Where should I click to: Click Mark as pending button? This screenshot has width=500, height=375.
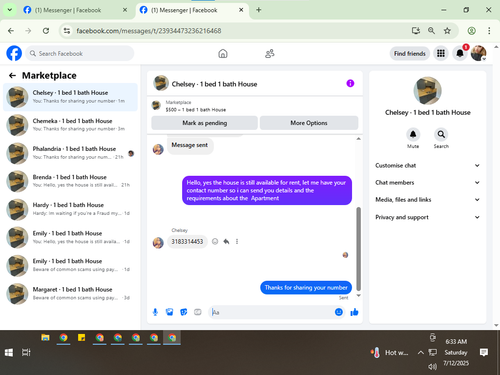pos(204,123)
